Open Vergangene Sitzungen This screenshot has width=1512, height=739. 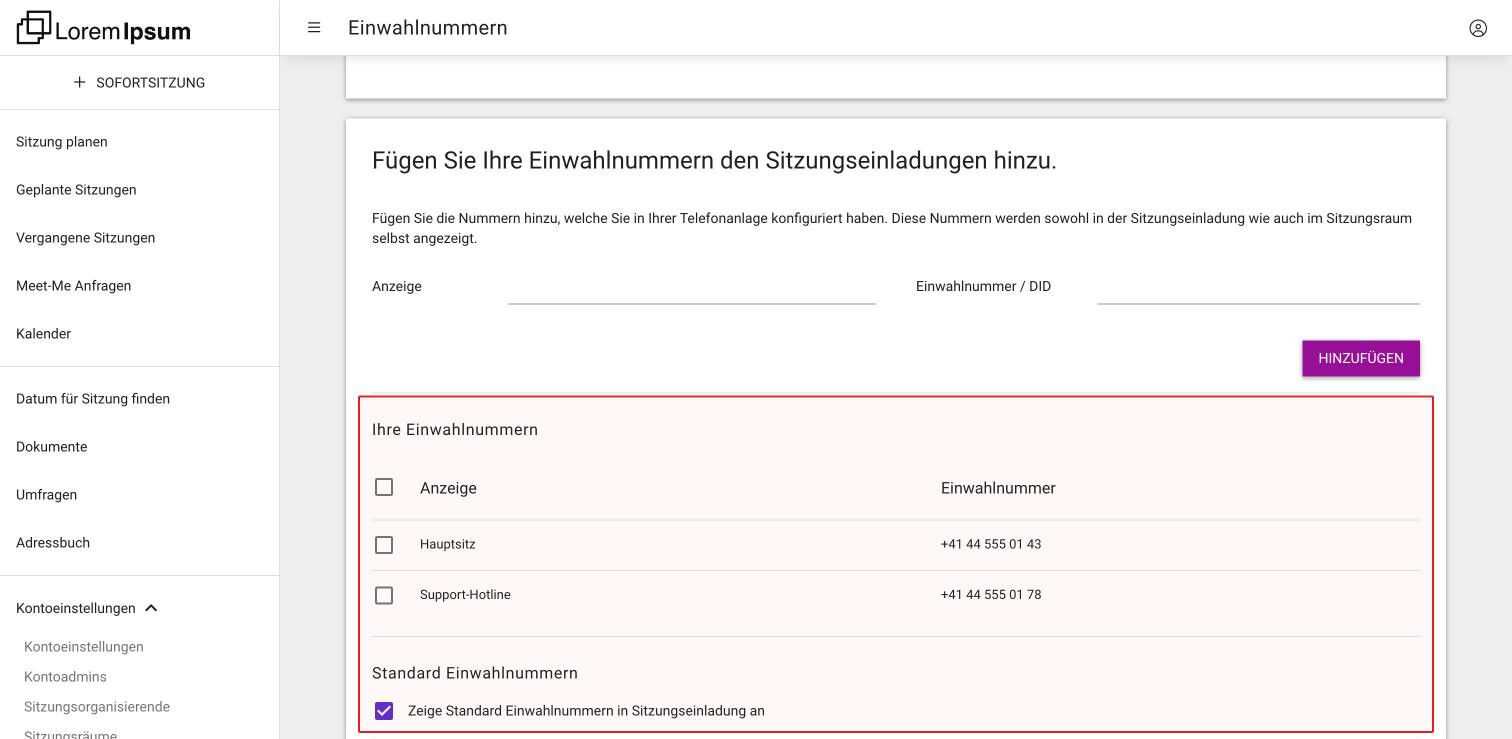pyautogui.click(x=86, y=238)
